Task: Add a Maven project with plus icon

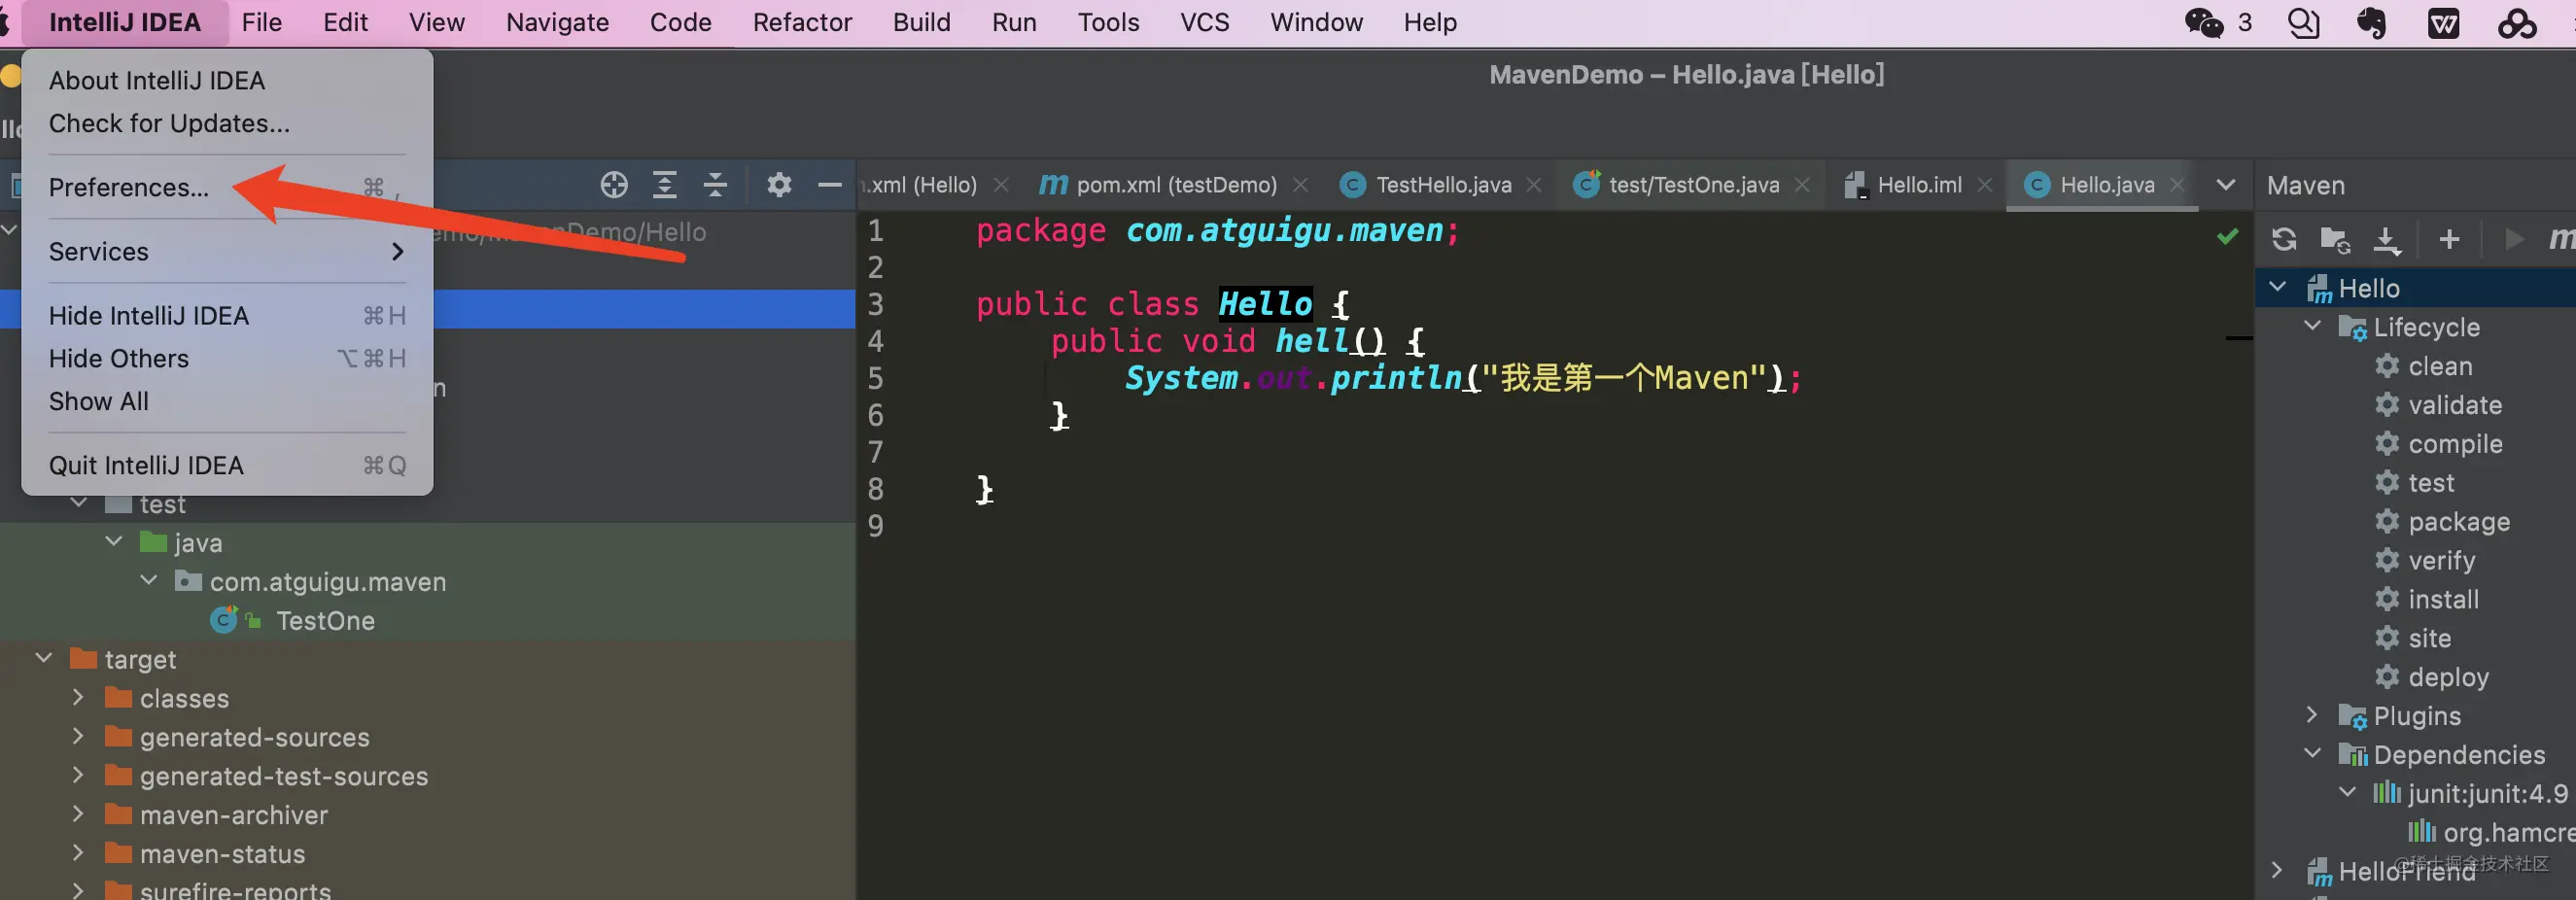Action: pyautogui.click(x=2449, y=239)
